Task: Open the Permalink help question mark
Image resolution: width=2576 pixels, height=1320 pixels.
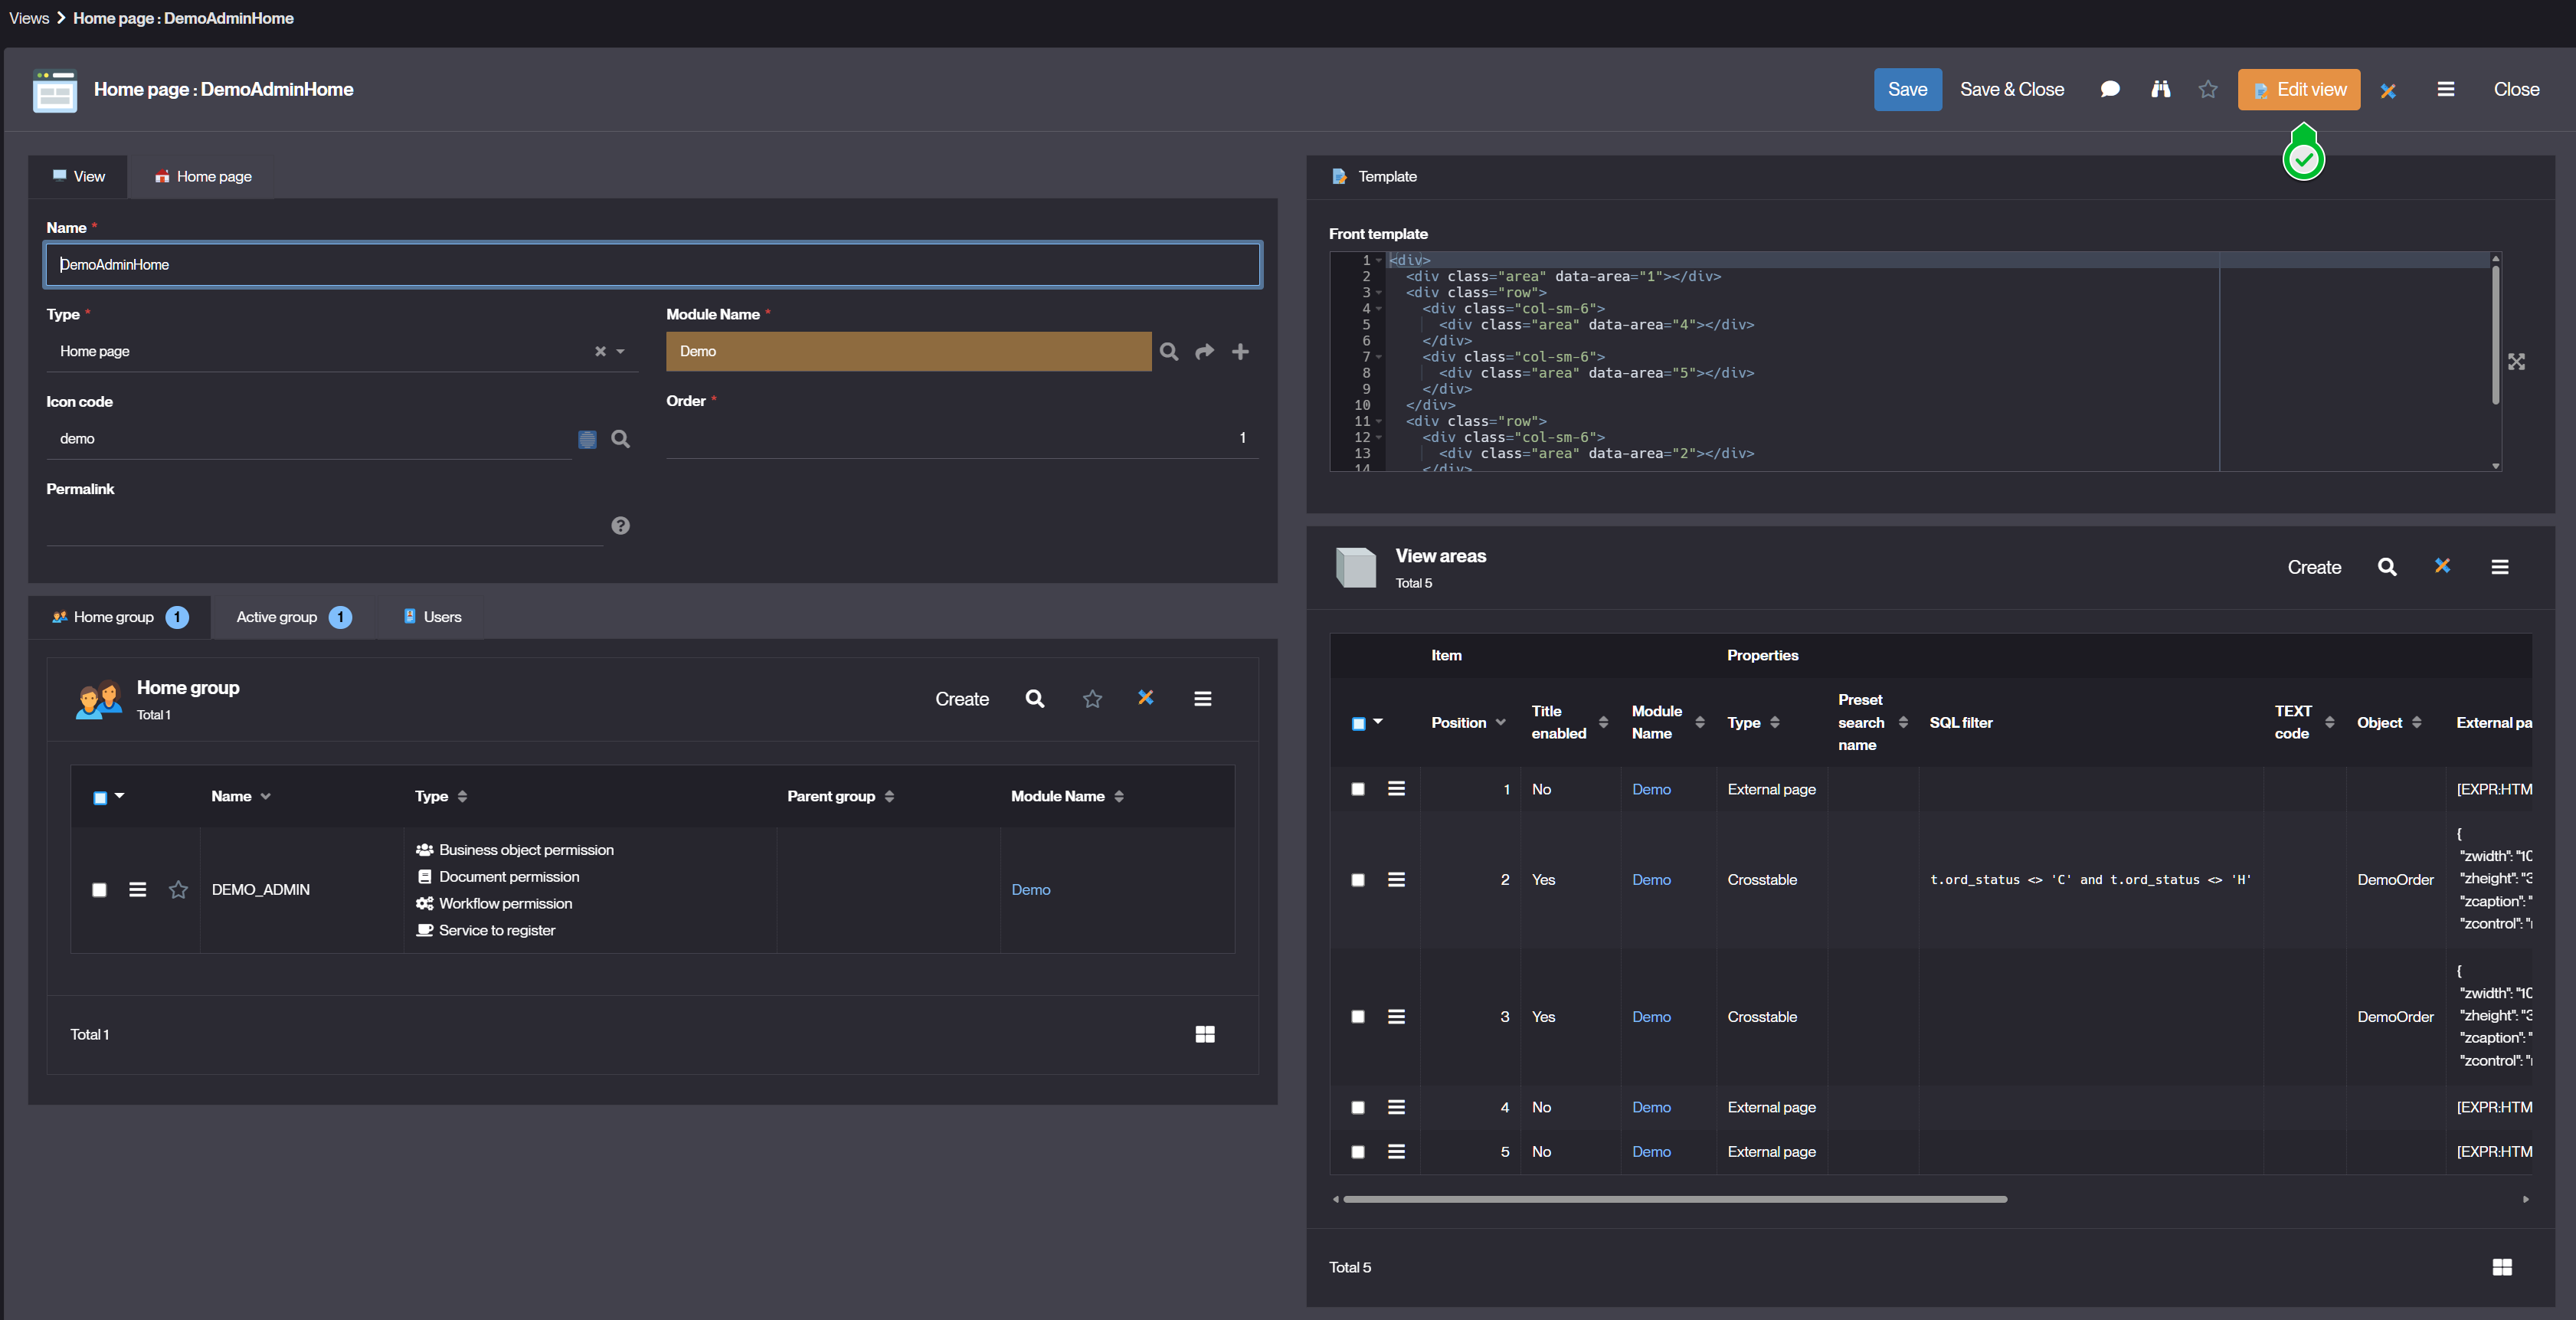Action: (620, 526)
